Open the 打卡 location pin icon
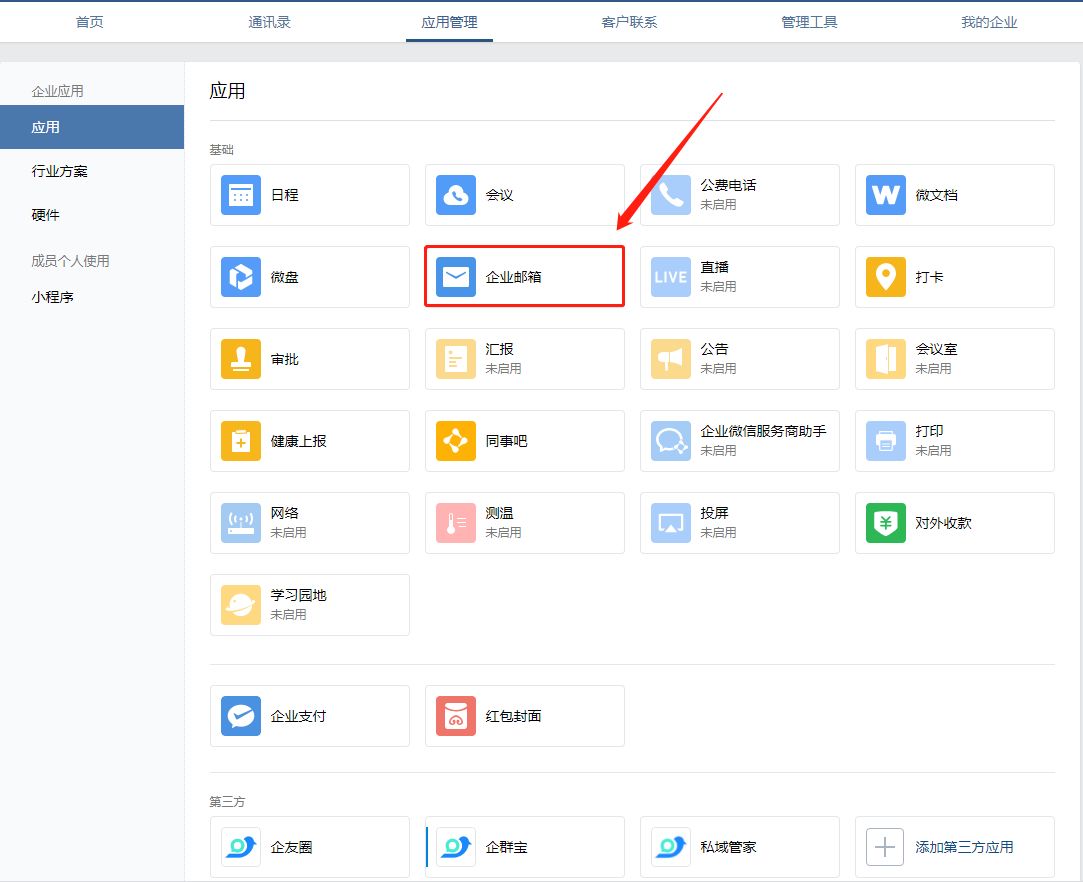Screen dimensions: 1083x882 (x=886, y=277)
